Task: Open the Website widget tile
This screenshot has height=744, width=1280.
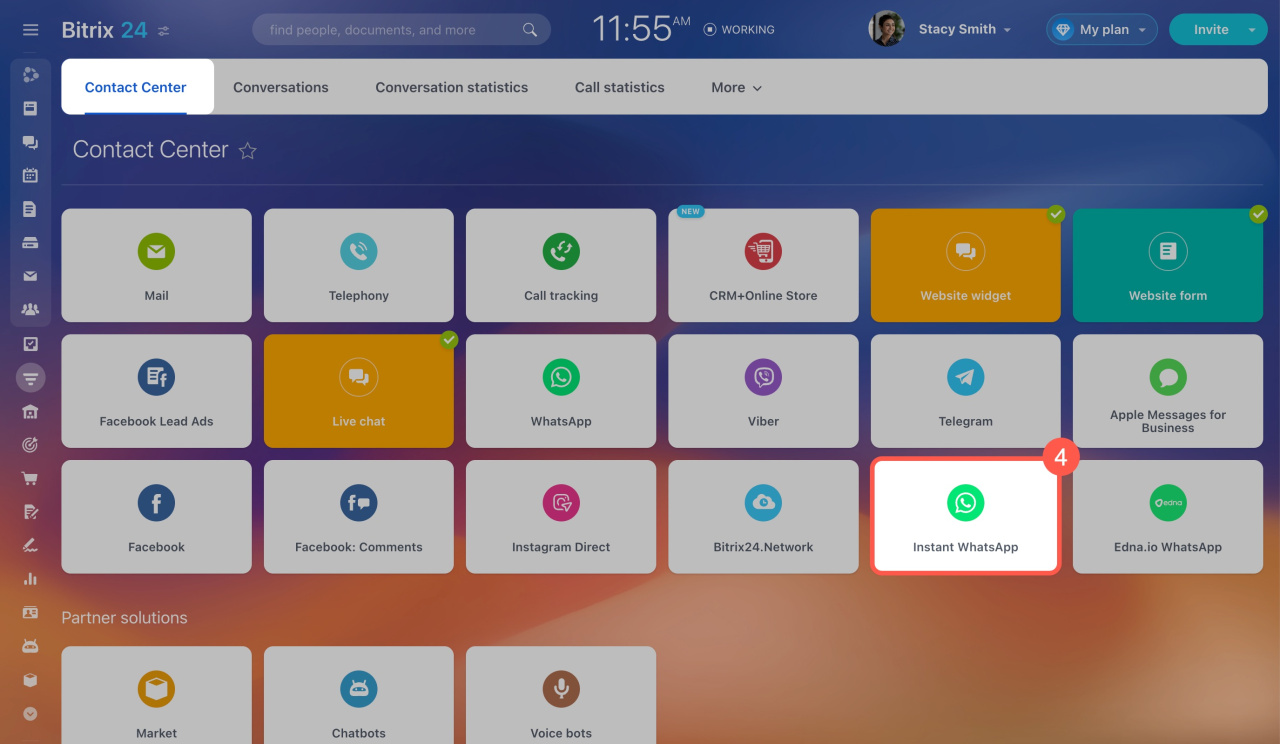Action: (966, 265)
